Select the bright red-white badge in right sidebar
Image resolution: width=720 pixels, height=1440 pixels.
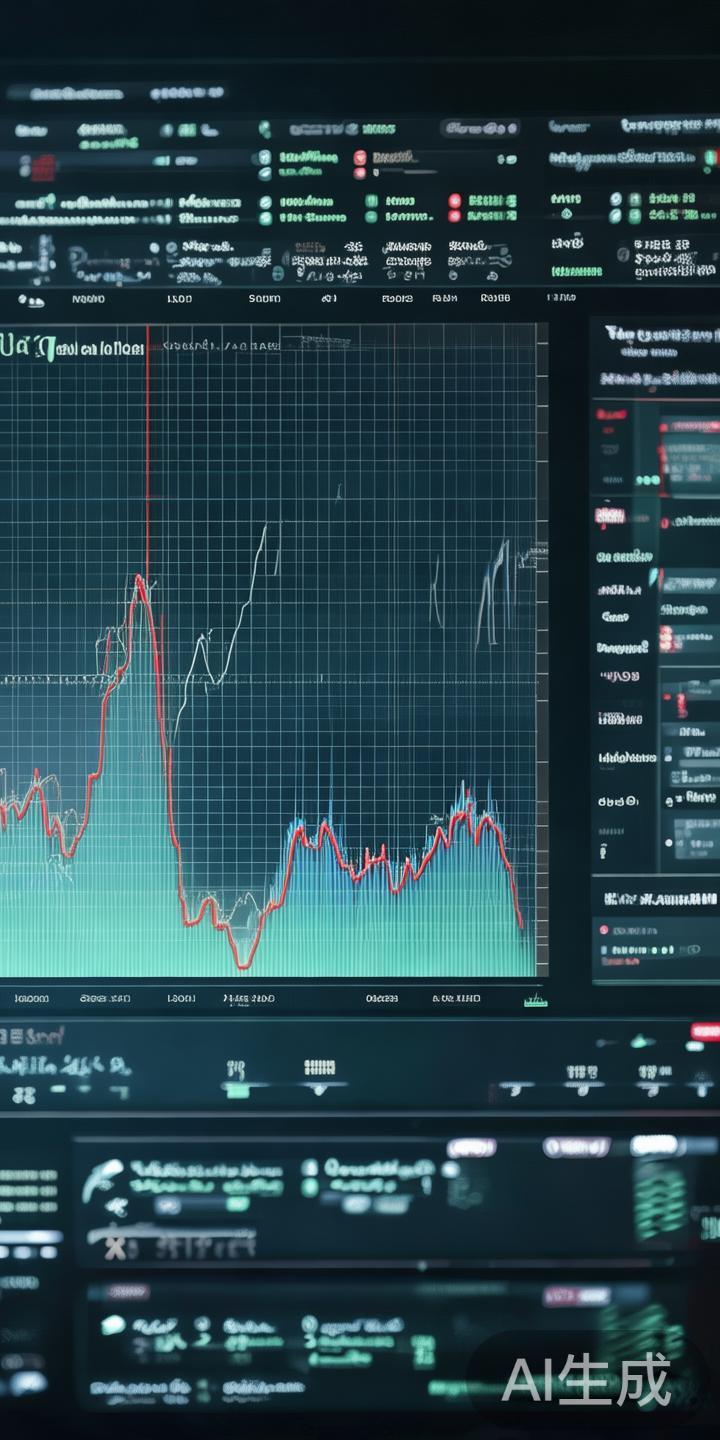coord(610,516)
